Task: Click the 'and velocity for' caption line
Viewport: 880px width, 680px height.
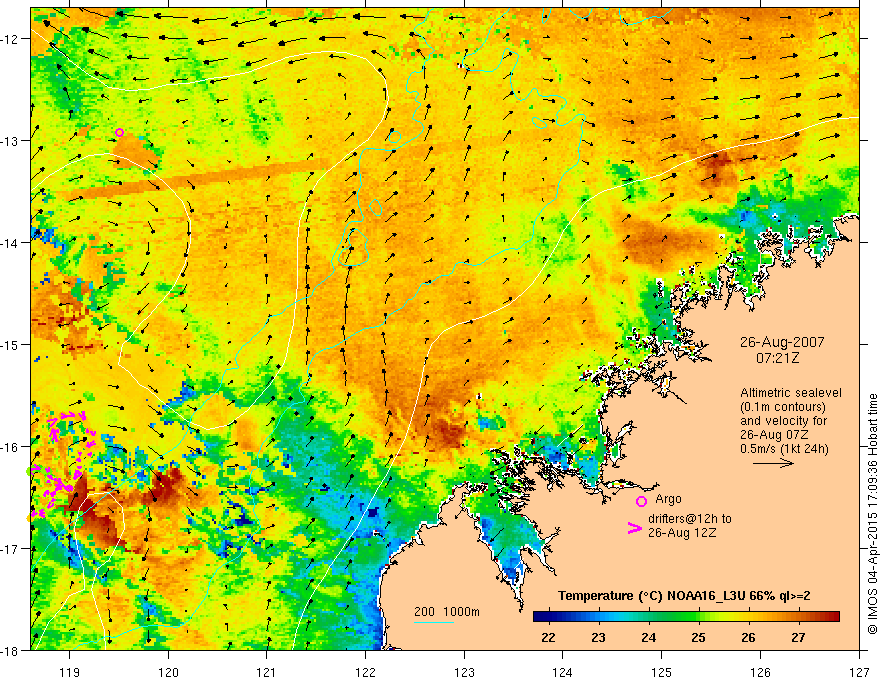Action: point(783,421)
